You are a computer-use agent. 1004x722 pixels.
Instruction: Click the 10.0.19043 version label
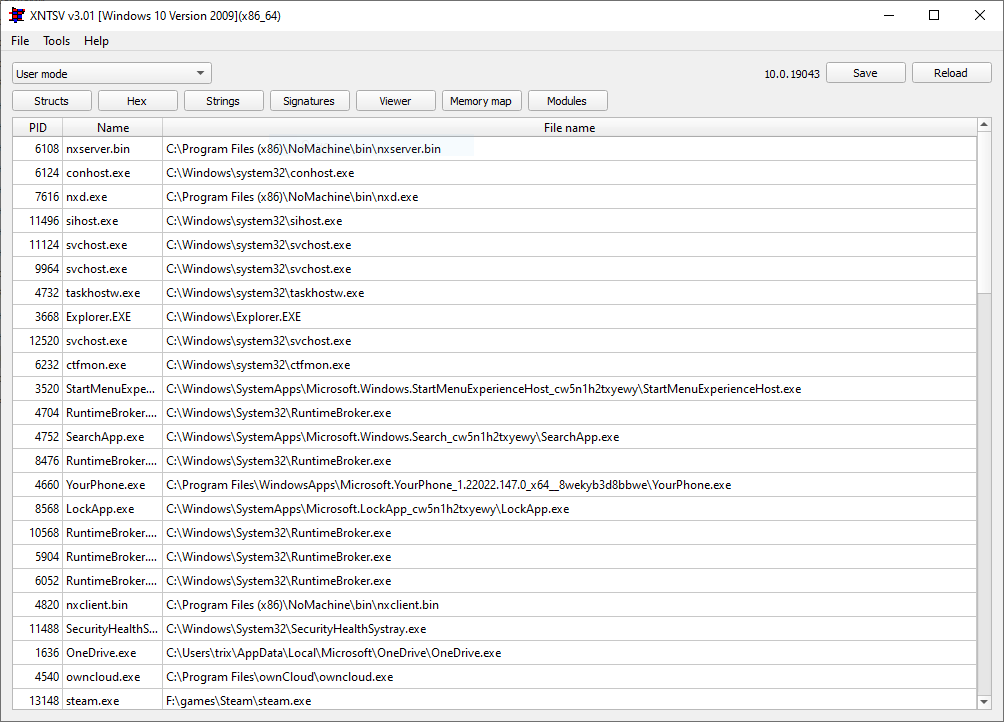tap(792, 74)
